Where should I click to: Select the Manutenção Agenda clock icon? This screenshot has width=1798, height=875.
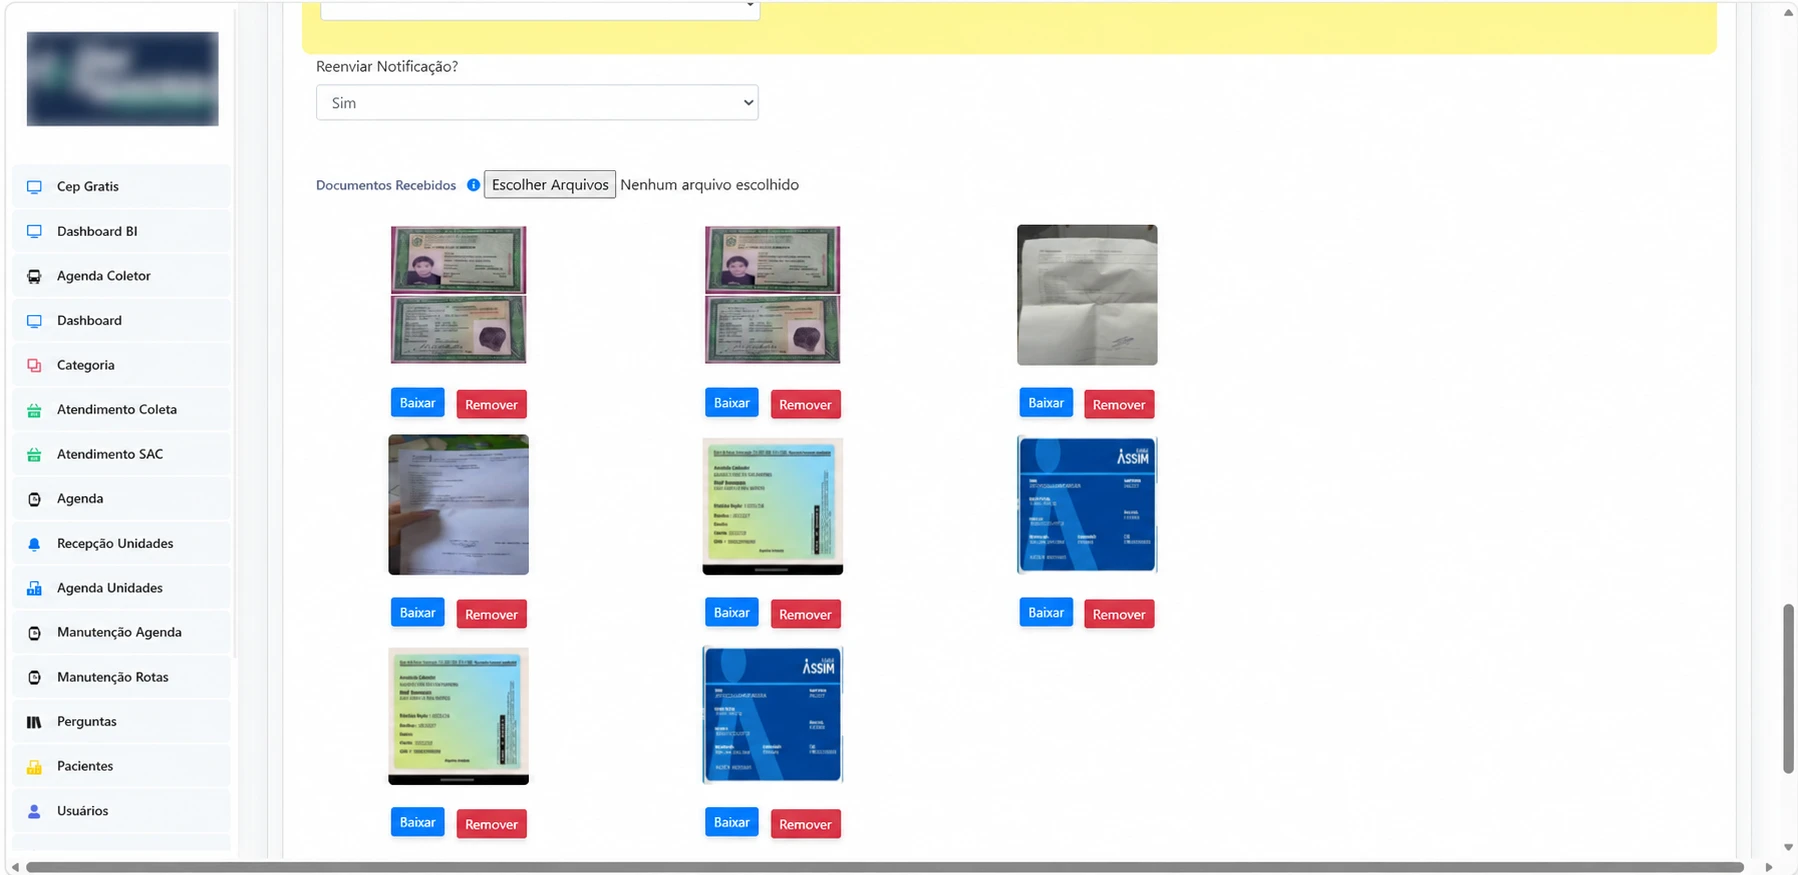click(x=34, y=633)
